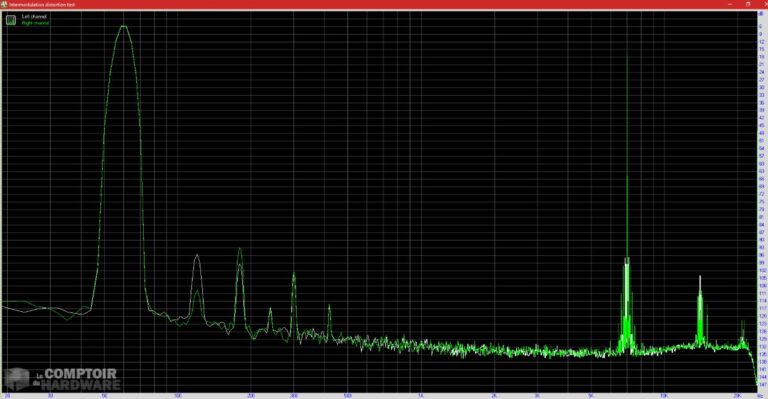Click the spectrum legend icon
The width and height of the screenshot is (768, 399).
tap(11, 20)
